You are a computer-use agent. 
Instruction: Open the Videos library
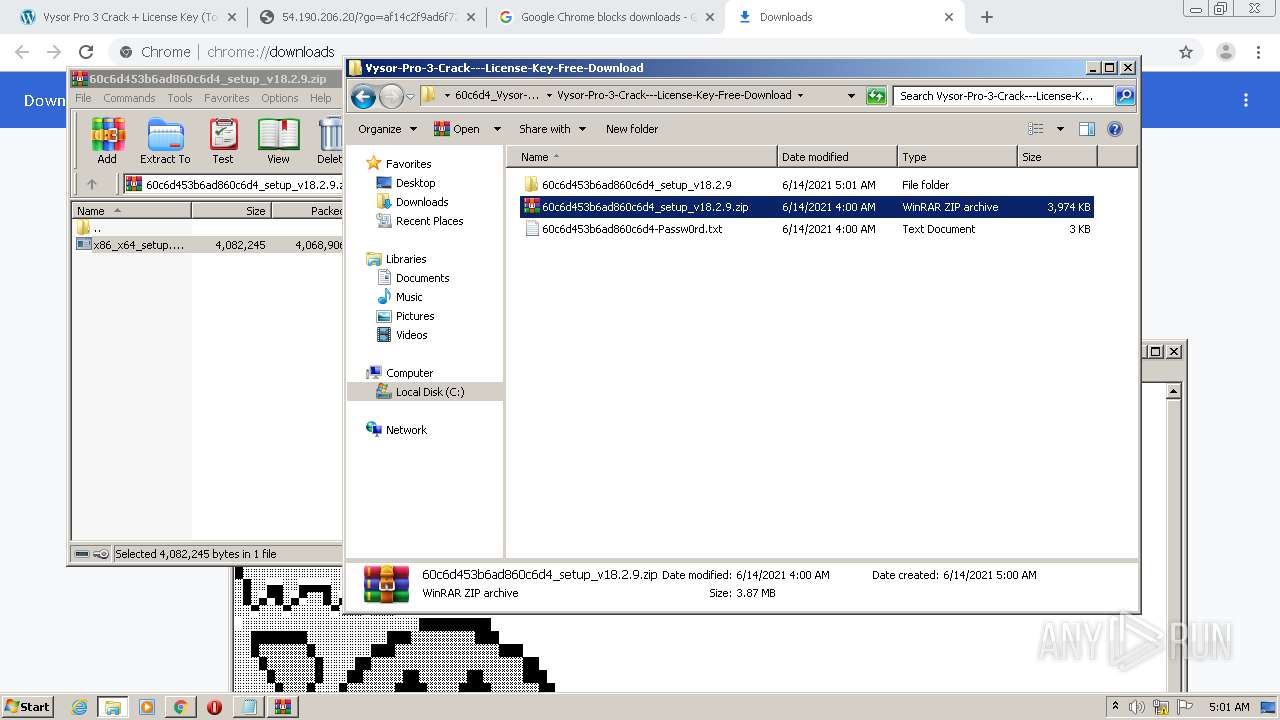tap(411, 335)
